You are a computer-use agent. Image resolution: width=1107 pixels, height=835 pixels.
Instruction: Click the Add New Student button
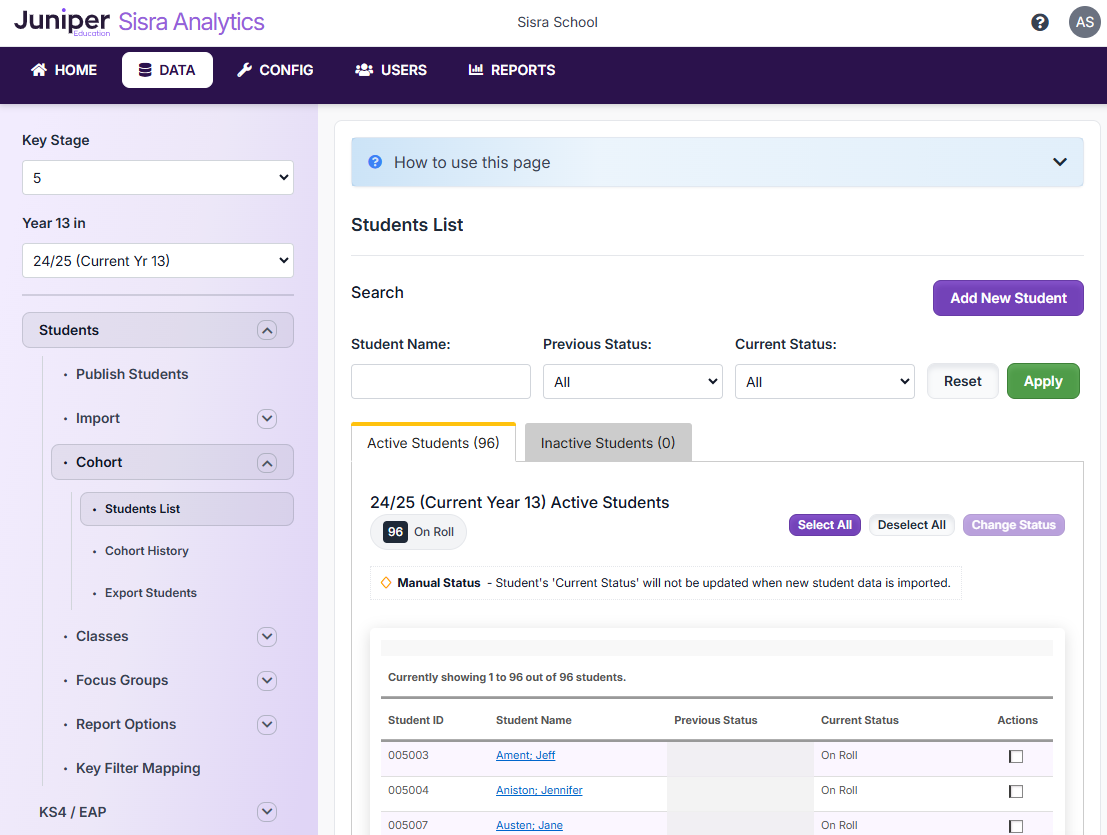click(x=1008, y=298)
